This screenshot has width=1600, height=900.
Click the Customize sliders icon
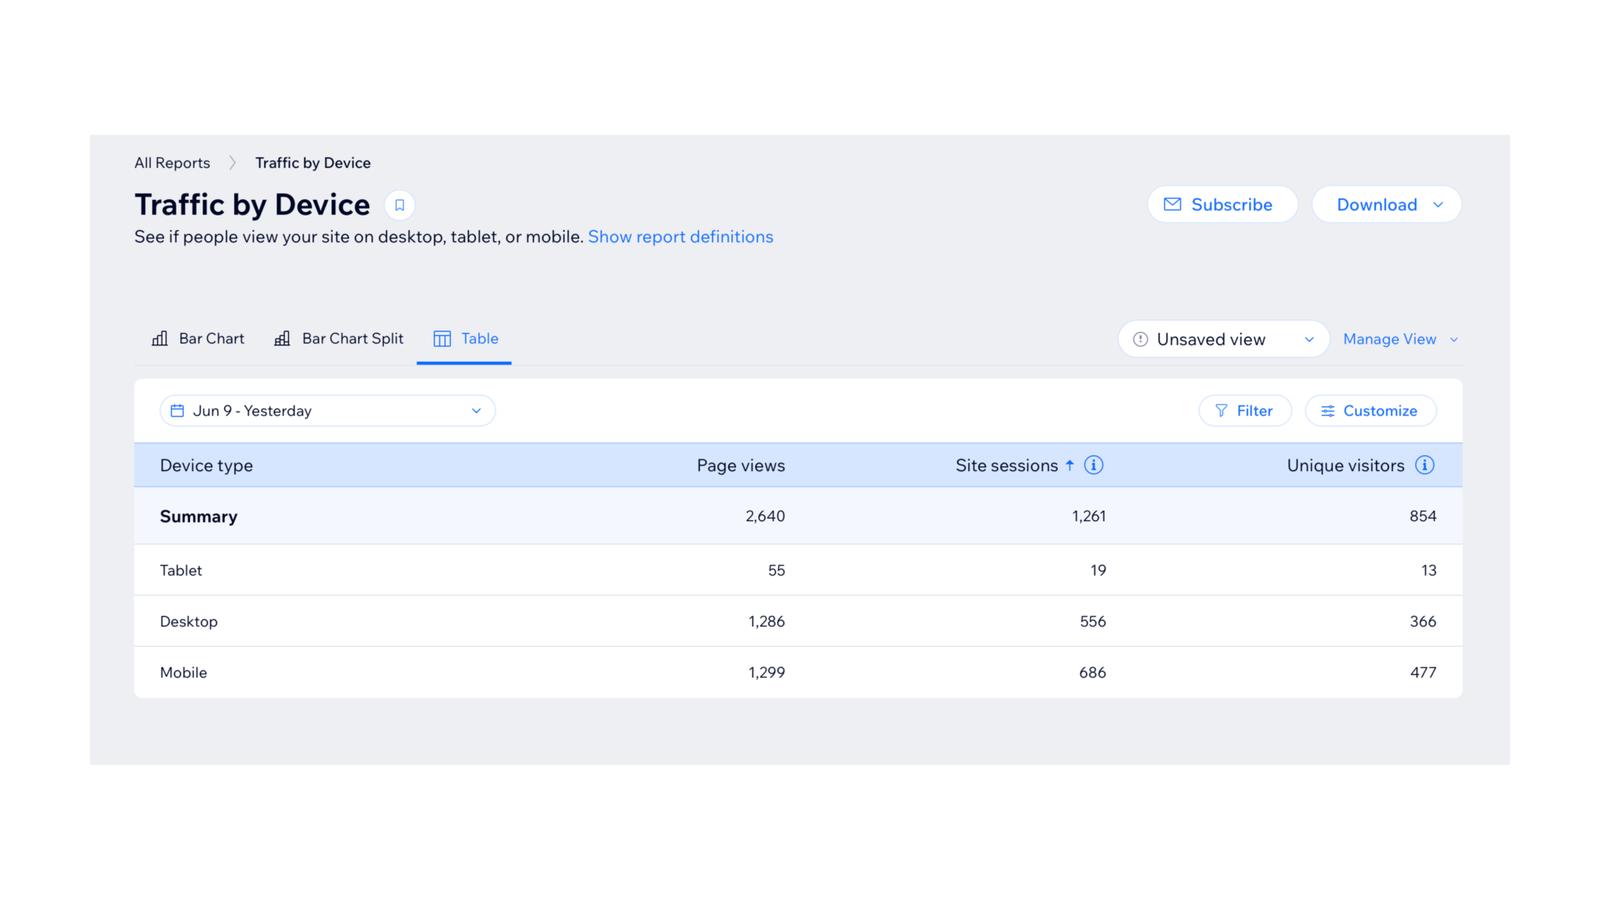click(x=1327, y=410)
